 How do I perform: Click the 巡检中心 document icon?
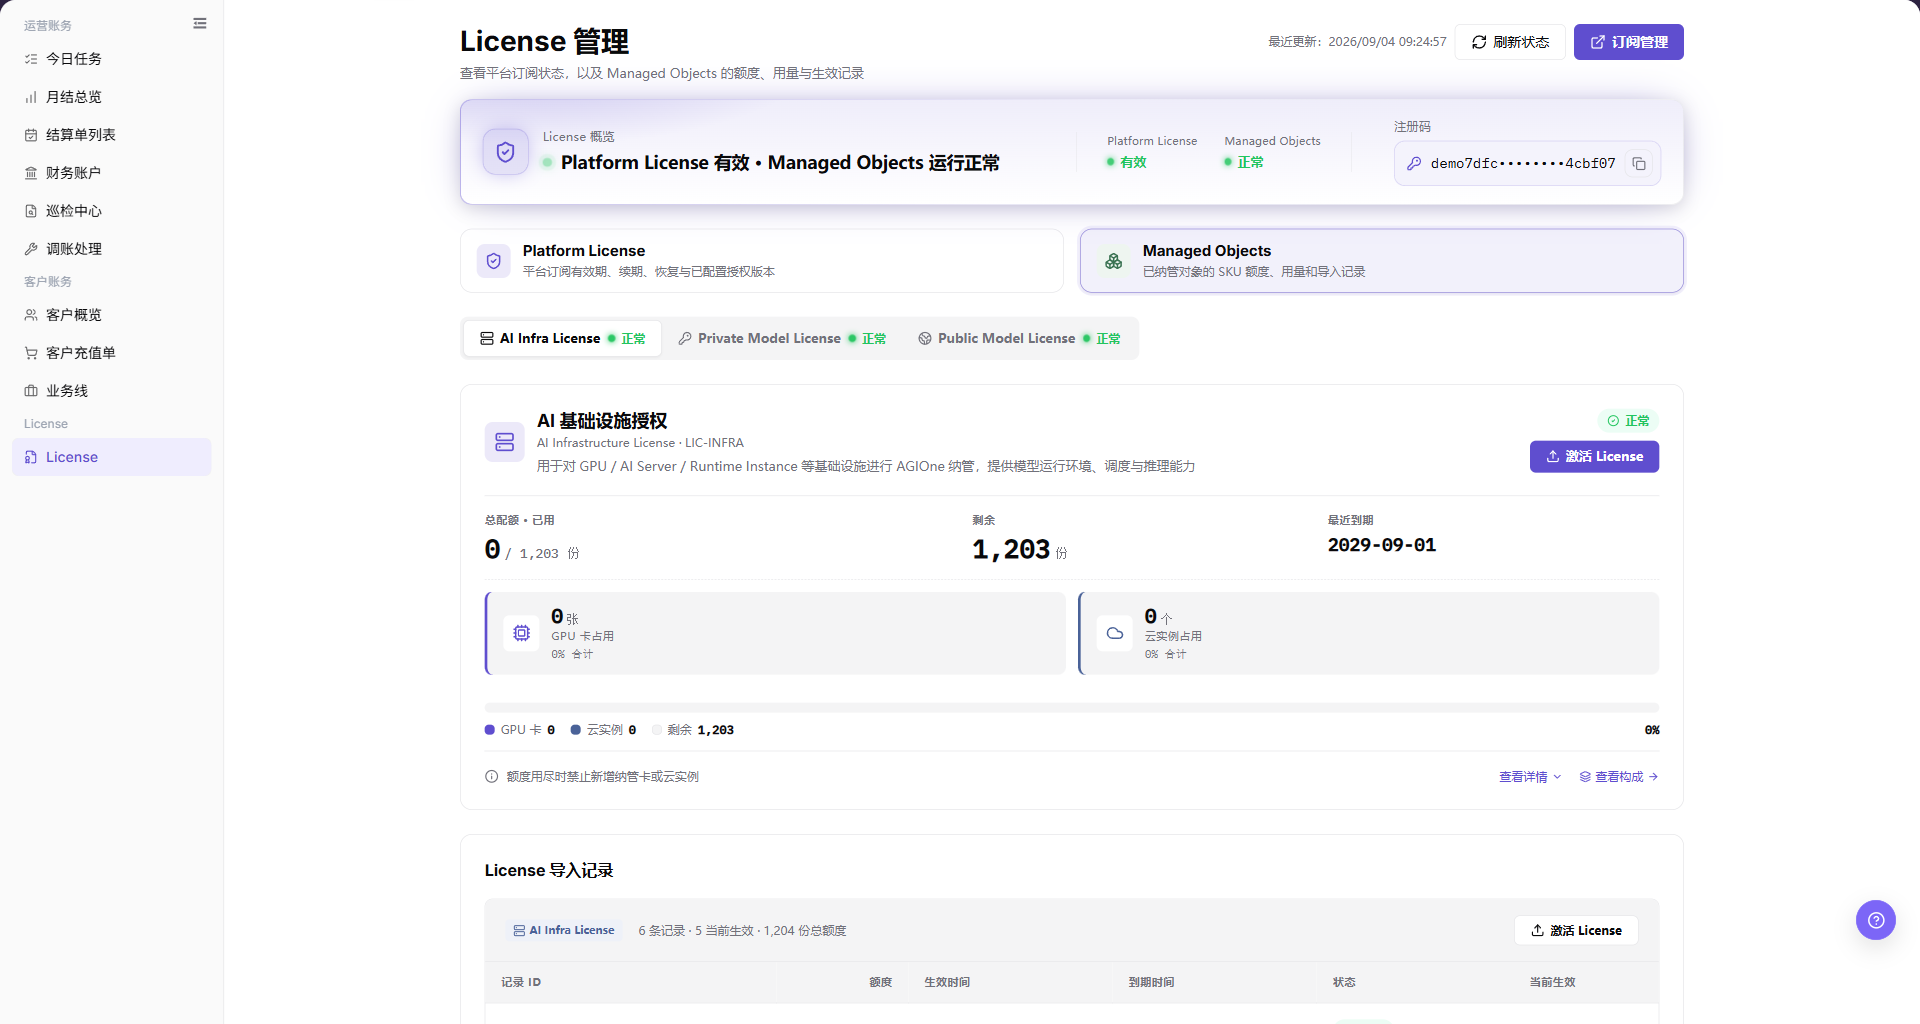click(x=31, y=211)
